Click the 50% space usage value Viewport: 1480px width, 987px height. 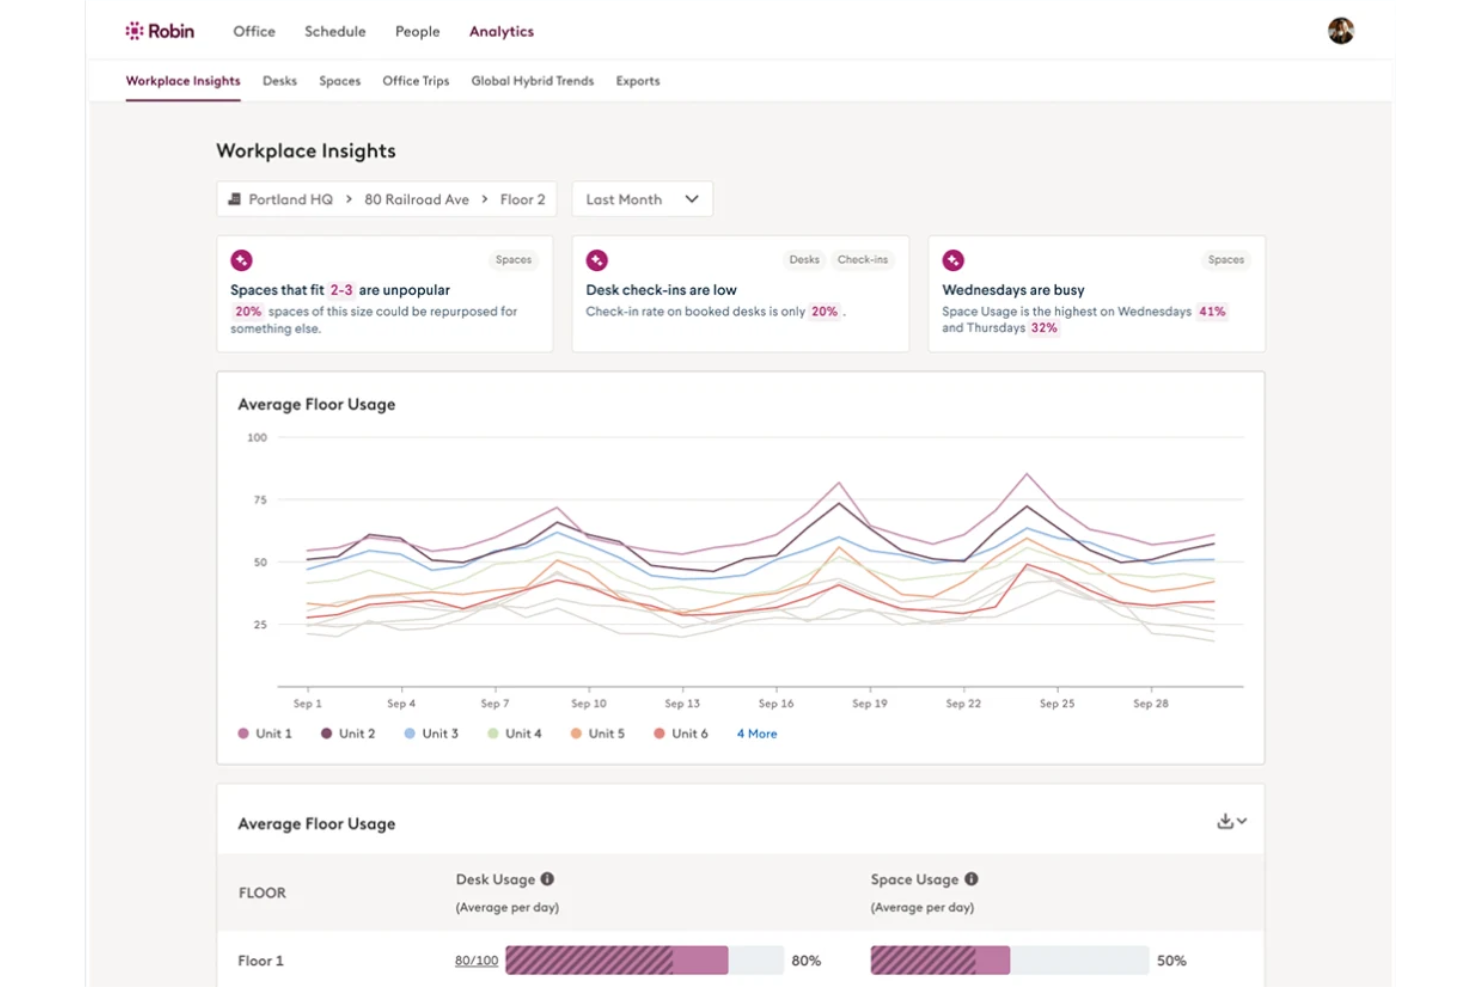click(x=1172, y=961)
